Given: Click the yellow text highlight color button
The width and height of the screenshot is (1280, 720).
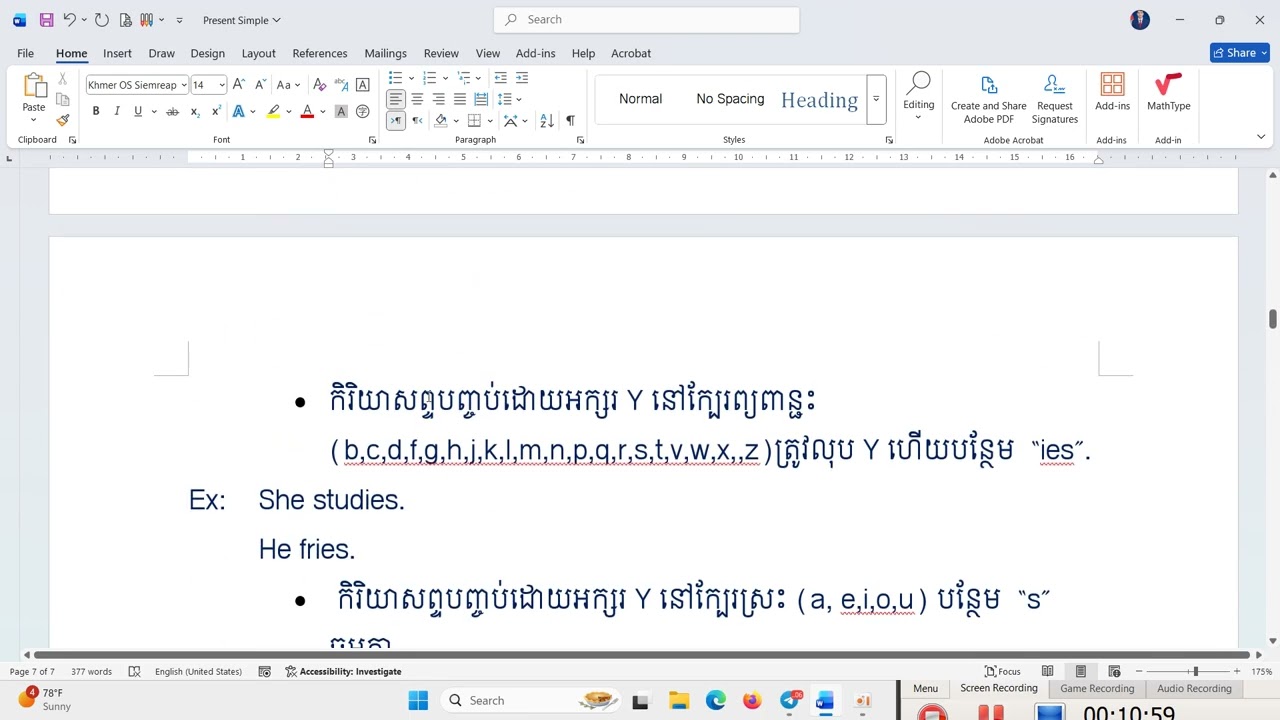Looking at the screenshot, I should tap(273, 111).
